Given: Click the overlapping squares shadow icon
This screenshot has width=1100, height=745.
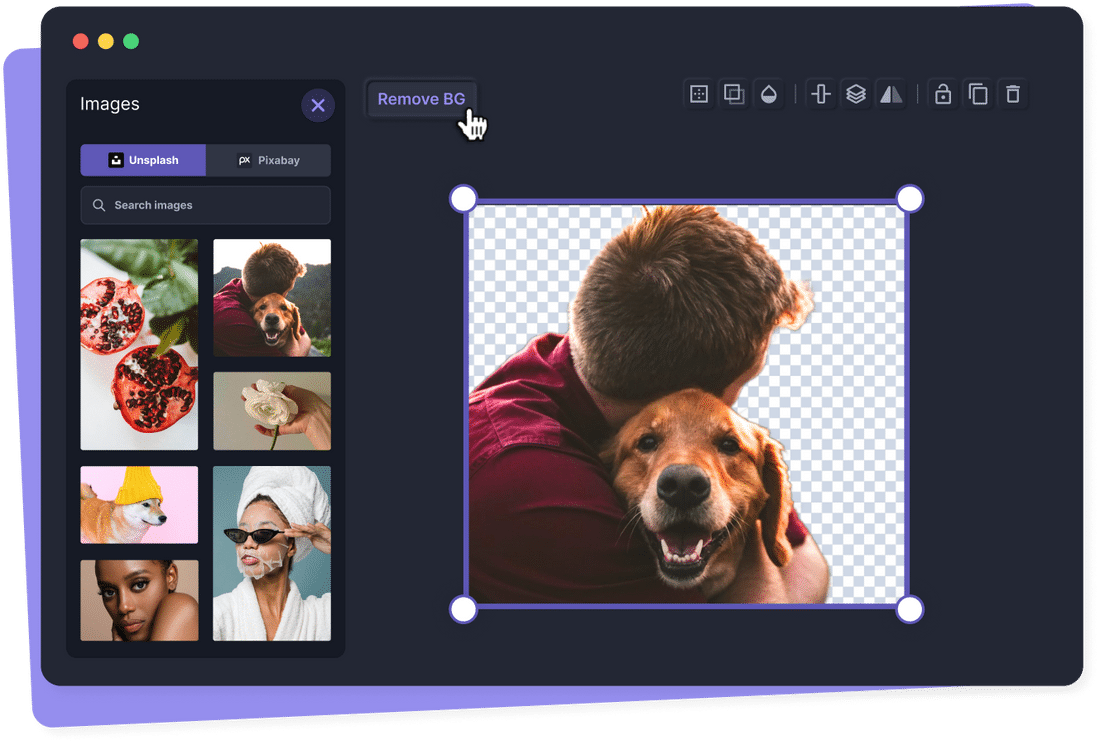Looking at the screenshot, I should (x=734, y=94).
